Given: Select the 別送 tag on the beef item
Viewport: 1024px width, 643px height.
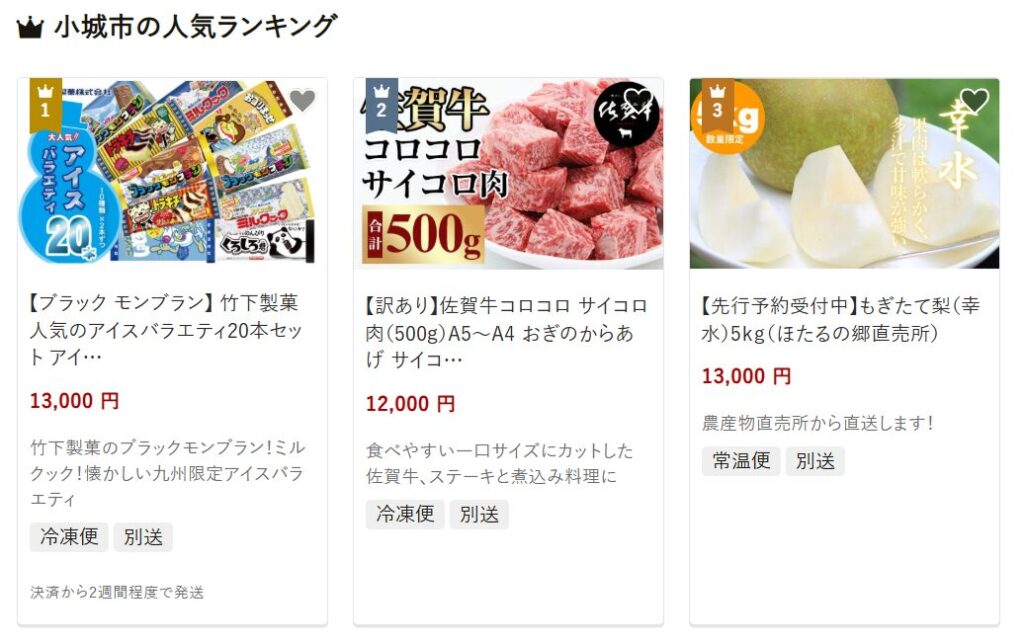Looking at the screenshot, I should (x=479, y=514).
